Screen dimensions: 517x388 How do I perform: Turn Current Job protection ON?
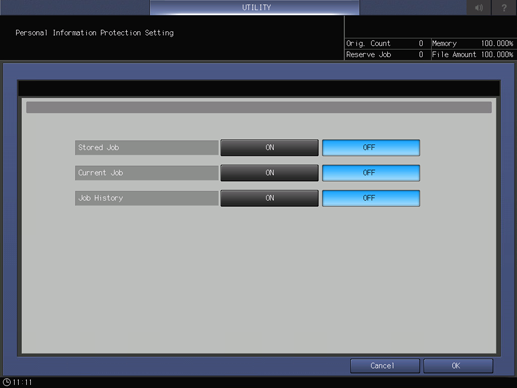coord(269,173)
